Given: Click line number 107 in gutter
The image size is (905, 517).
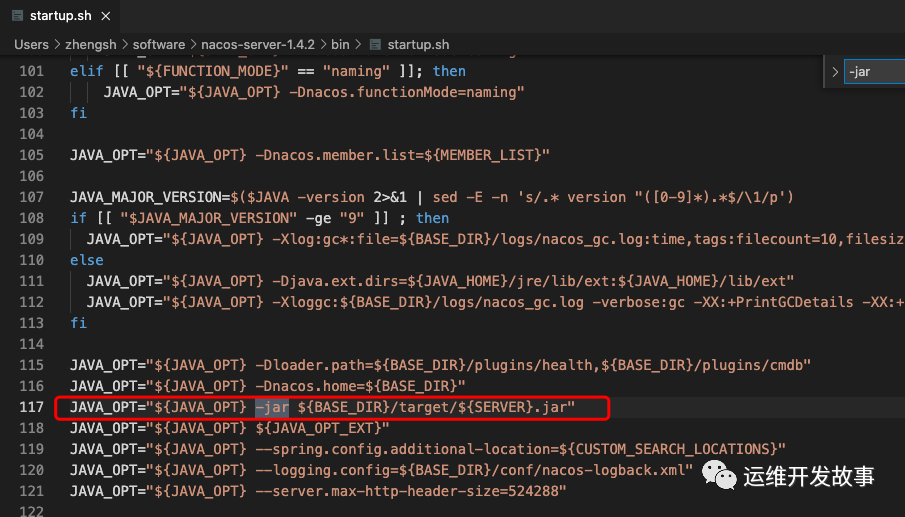Looking at the screenshot, I should pos(32,197).
